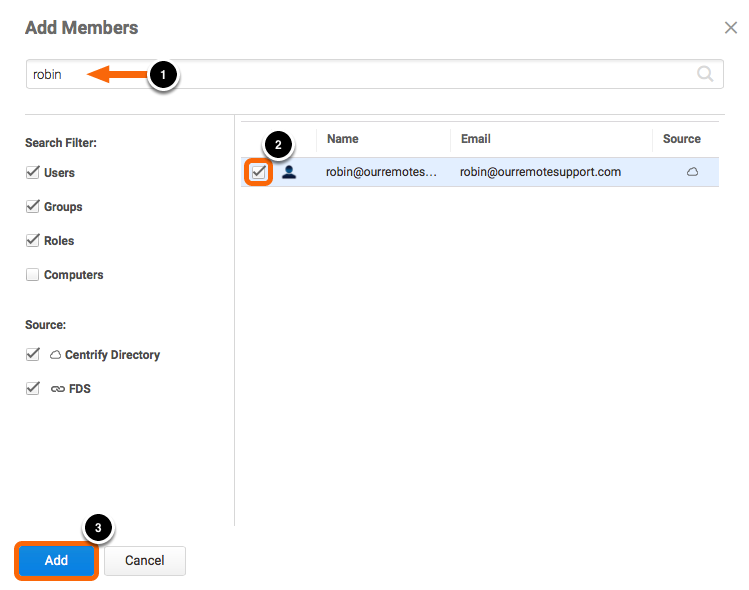This screenshot has width=749, height=590.
Task: Click the Roles filter label
Action: 59,241
